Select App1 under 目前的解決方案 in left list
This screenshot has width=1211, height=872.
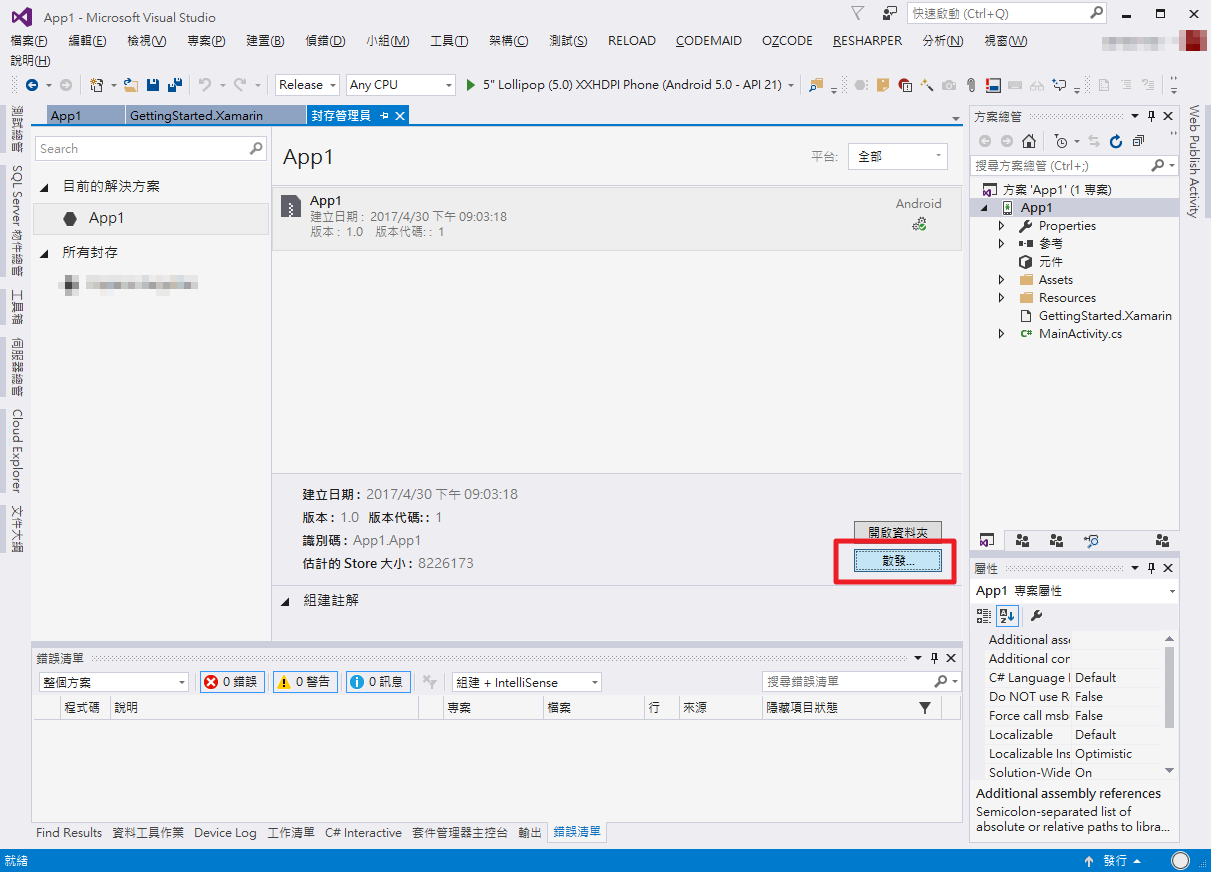coord(151,218)
